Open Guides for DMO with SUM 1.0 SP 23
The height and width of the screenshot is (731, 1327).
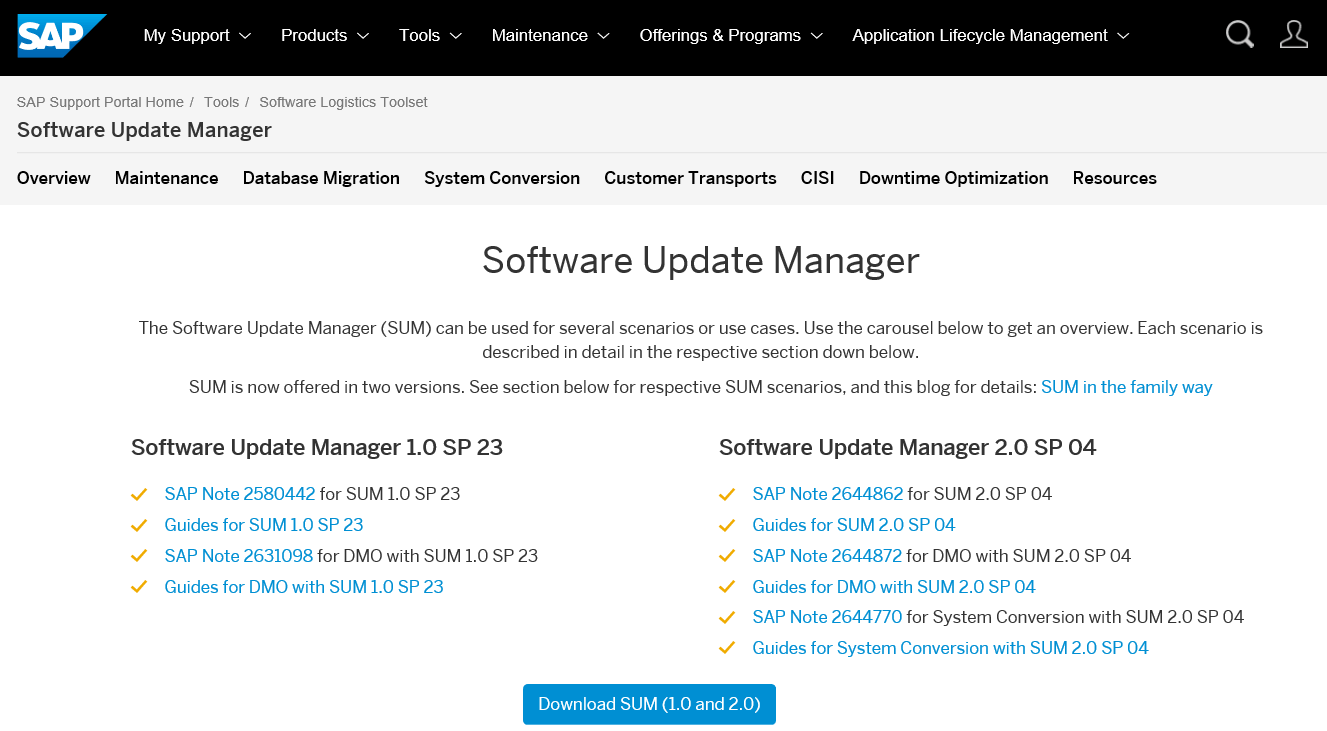coord(304,587)
